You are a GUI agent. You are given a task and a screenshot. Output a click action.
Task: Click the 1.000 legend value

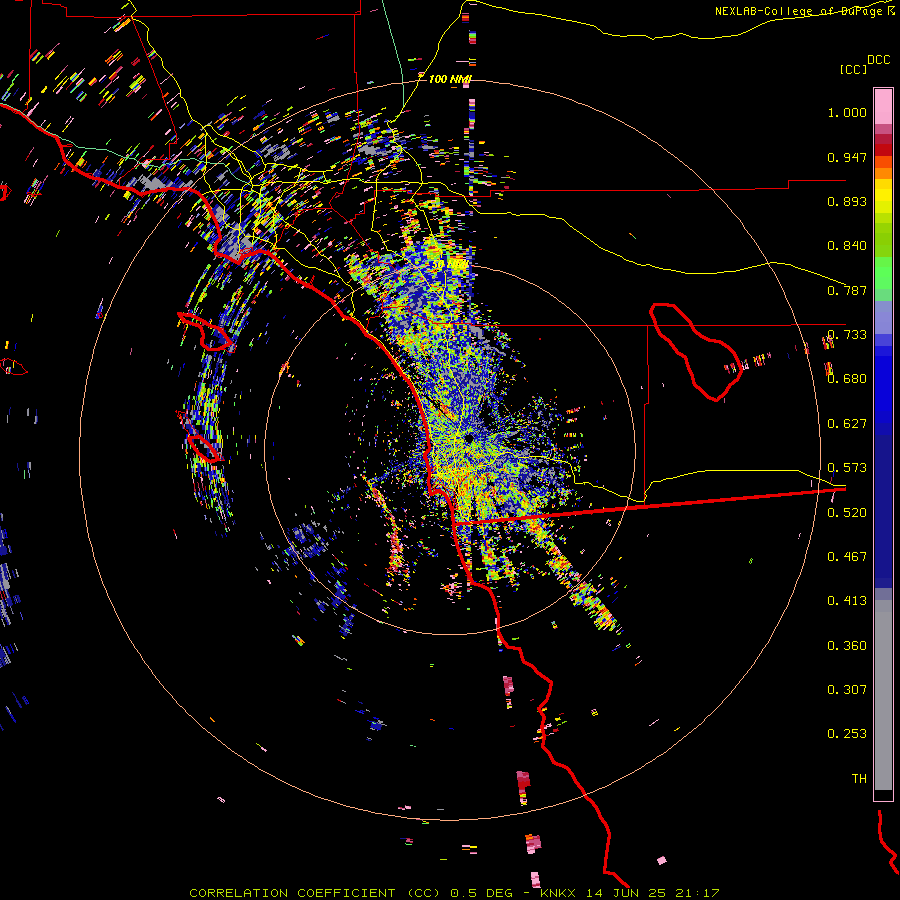click(x=847, y=112)
